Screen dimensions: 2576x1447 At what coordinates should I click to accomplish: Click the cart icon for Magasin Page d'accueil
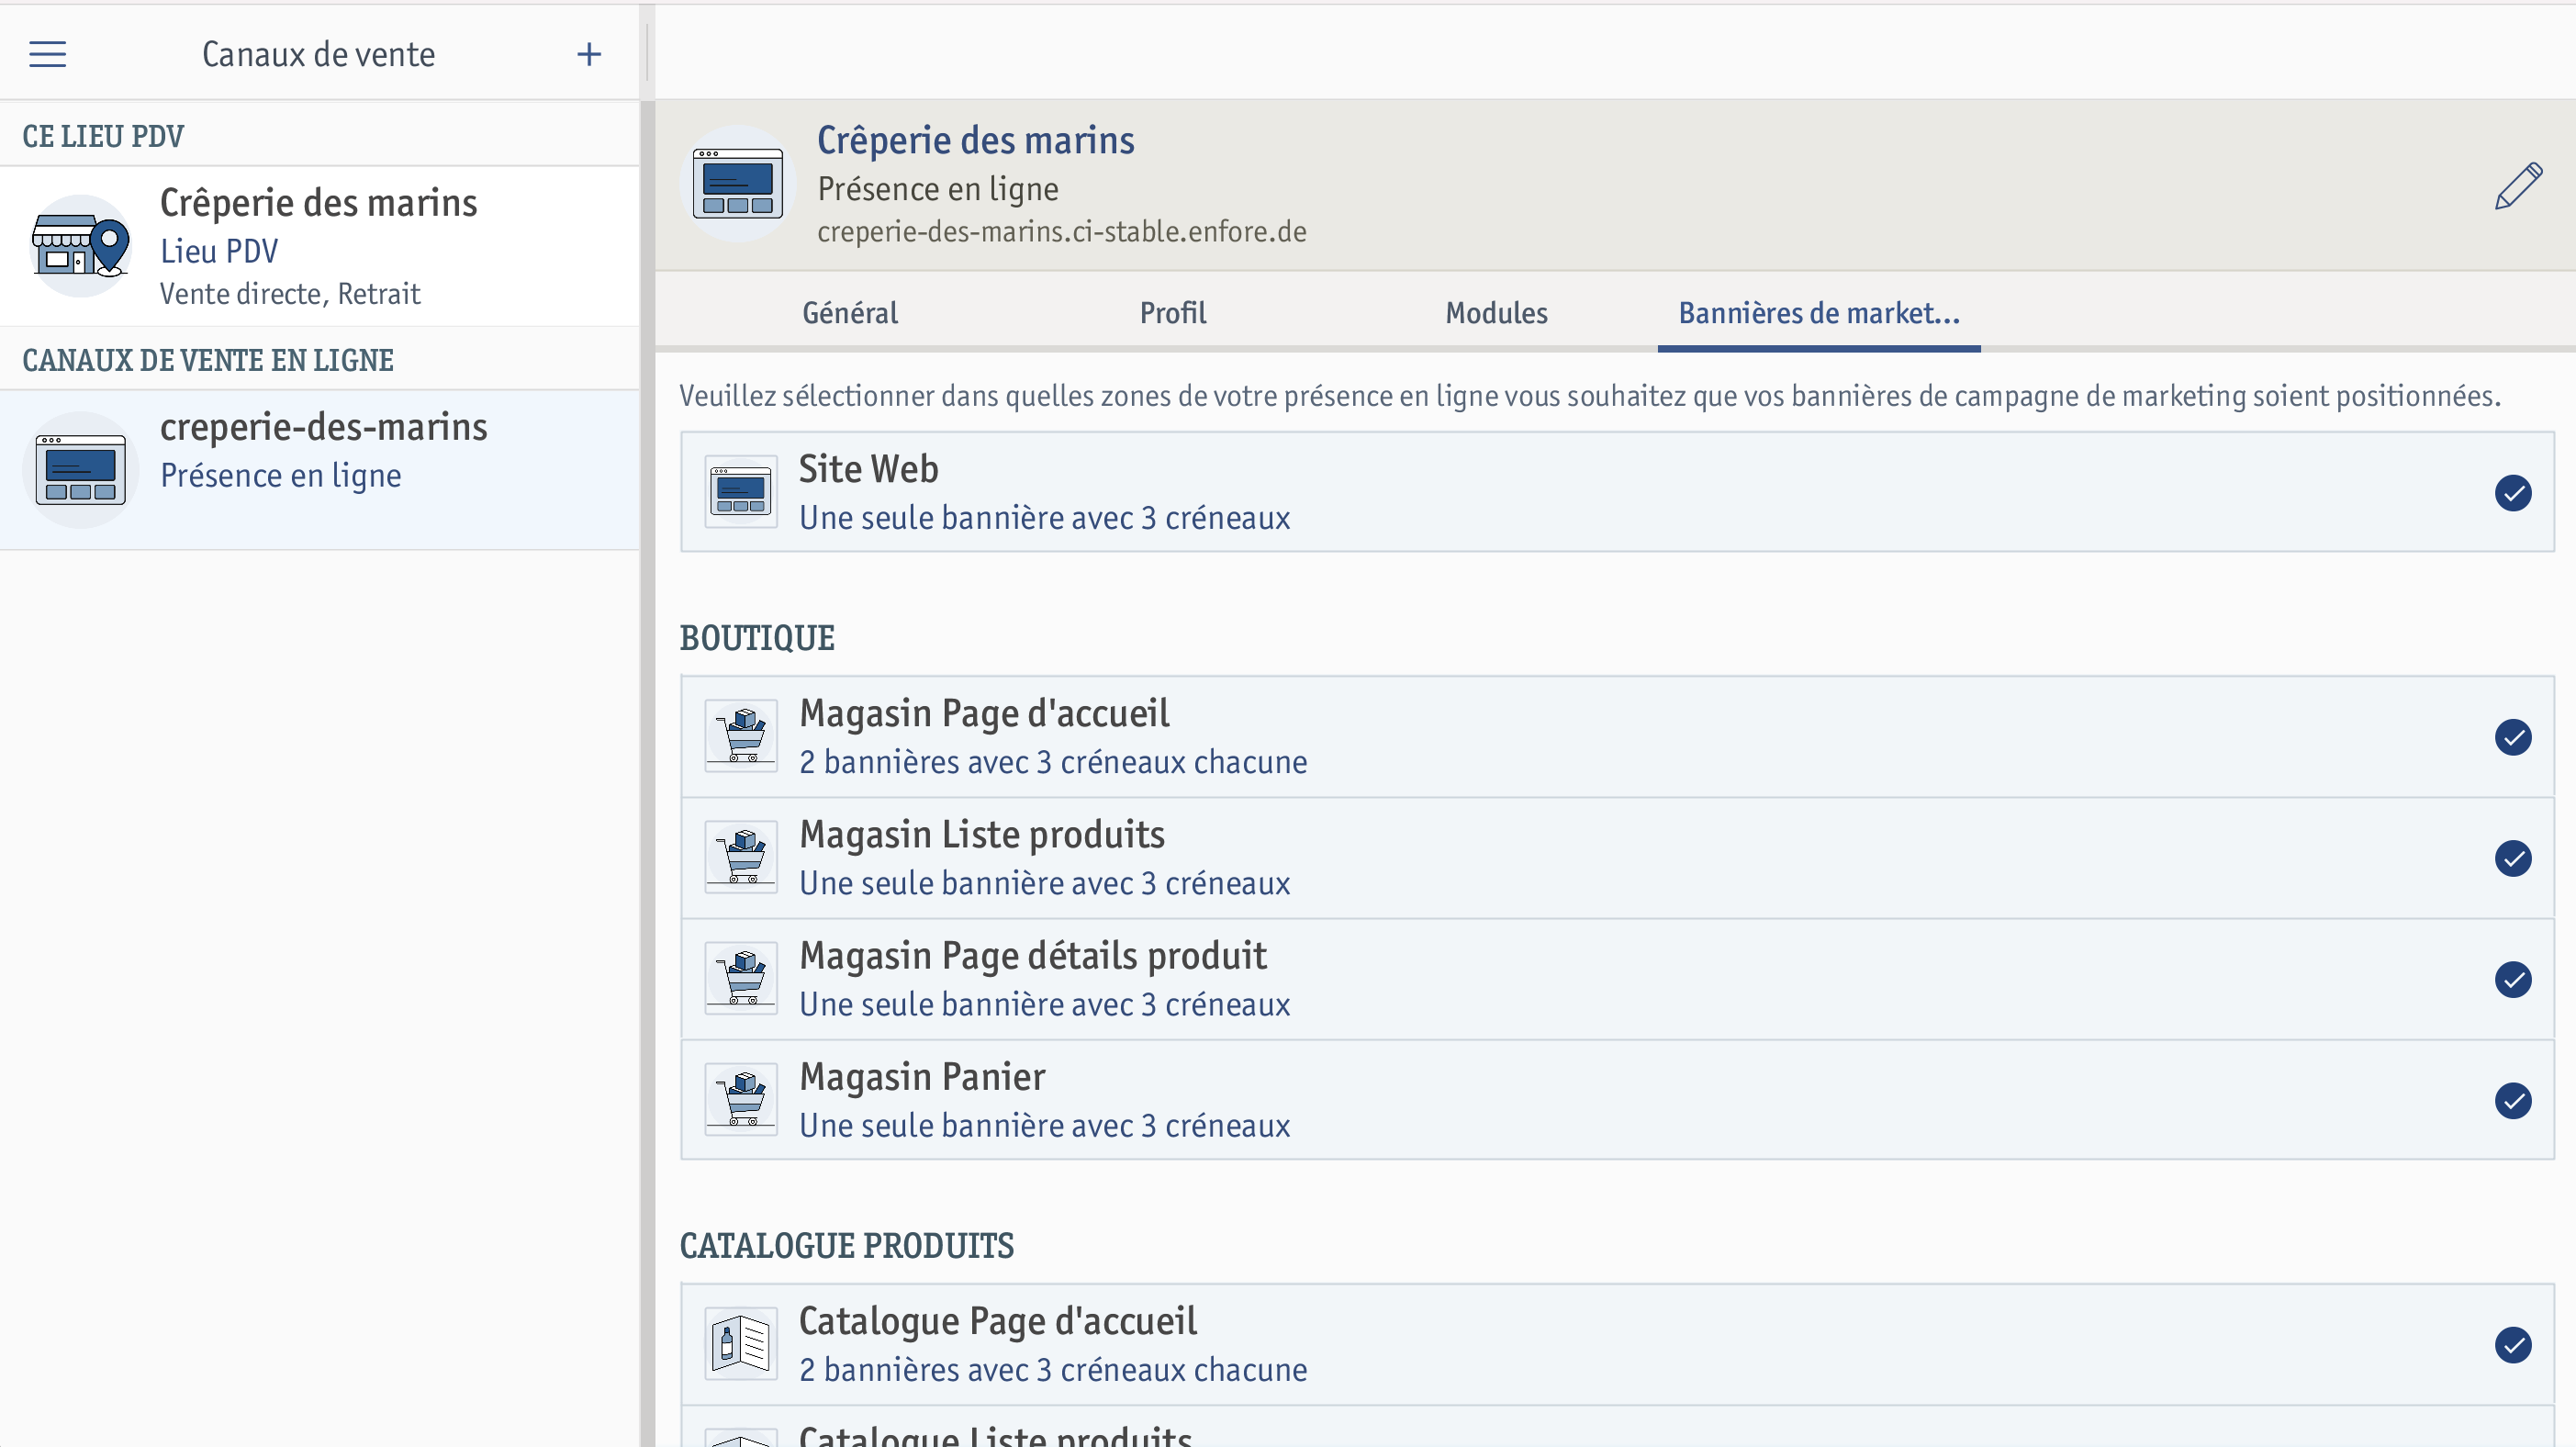[x=741, y=736]
